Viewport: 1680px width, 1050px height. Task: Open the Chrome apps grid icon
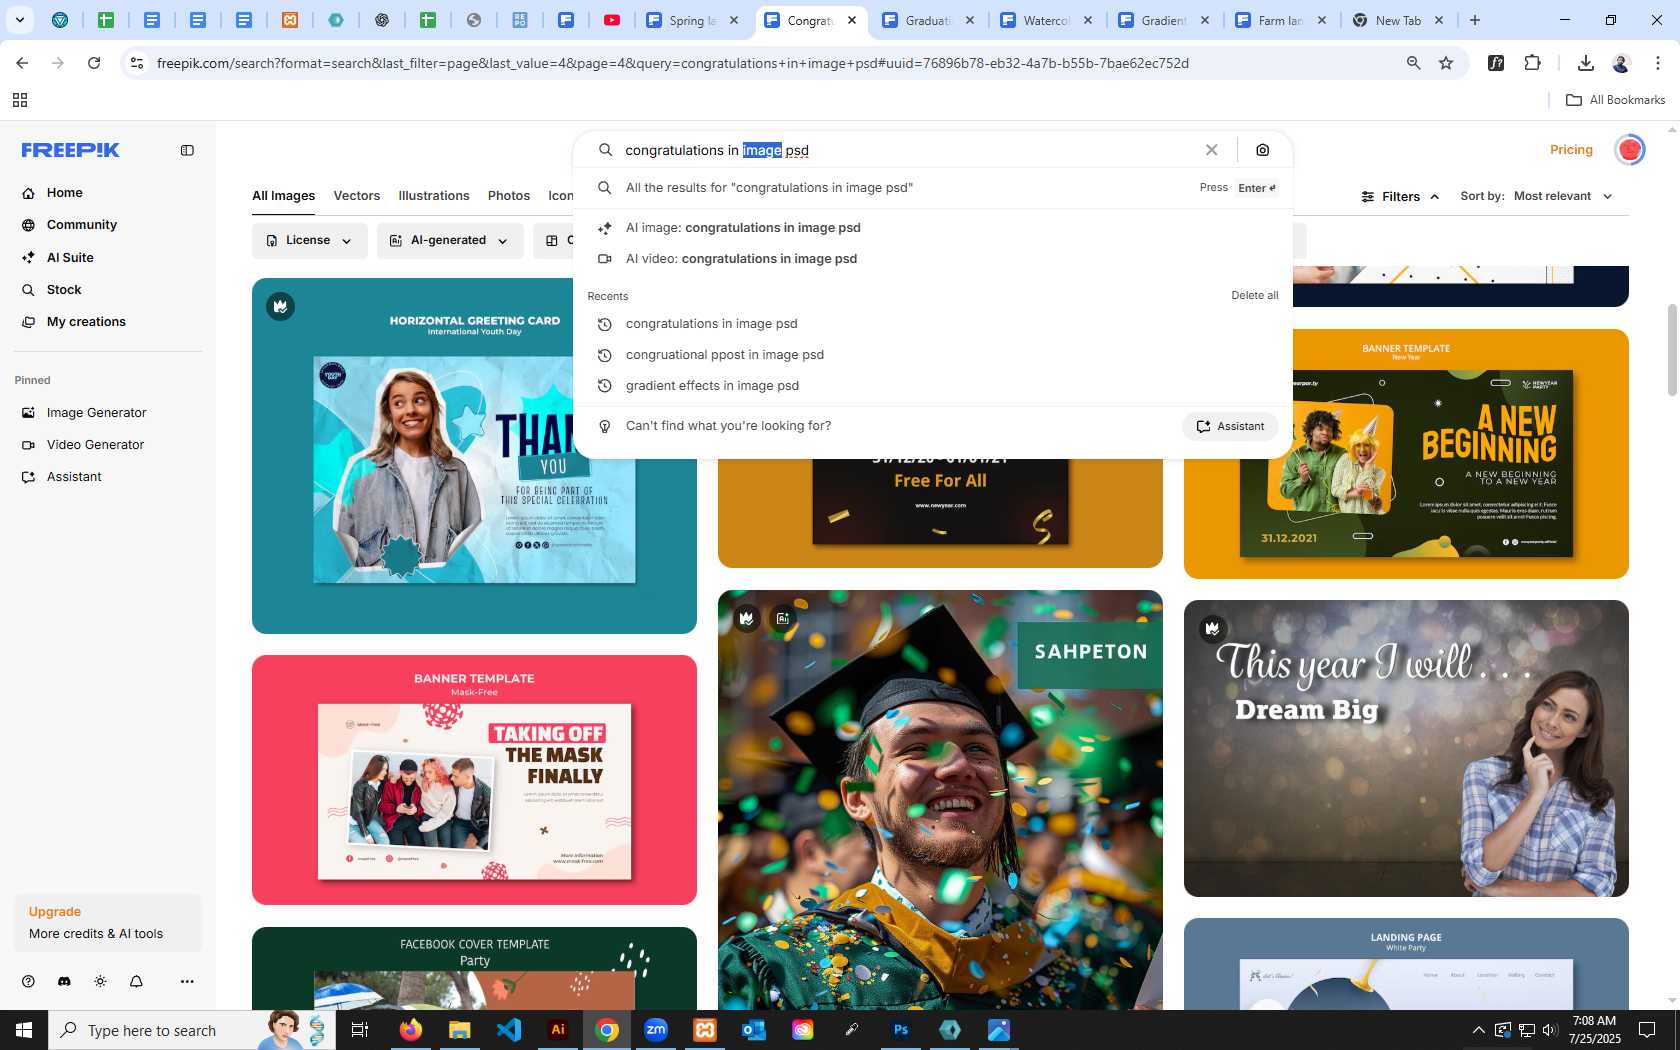(x=19, y=100)
